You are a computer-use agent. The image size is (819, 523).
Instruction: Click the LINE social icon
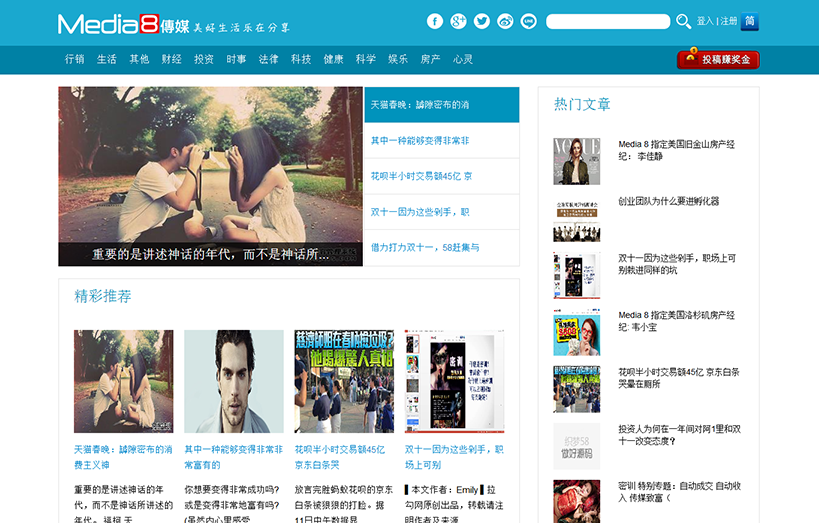(528, 21)
